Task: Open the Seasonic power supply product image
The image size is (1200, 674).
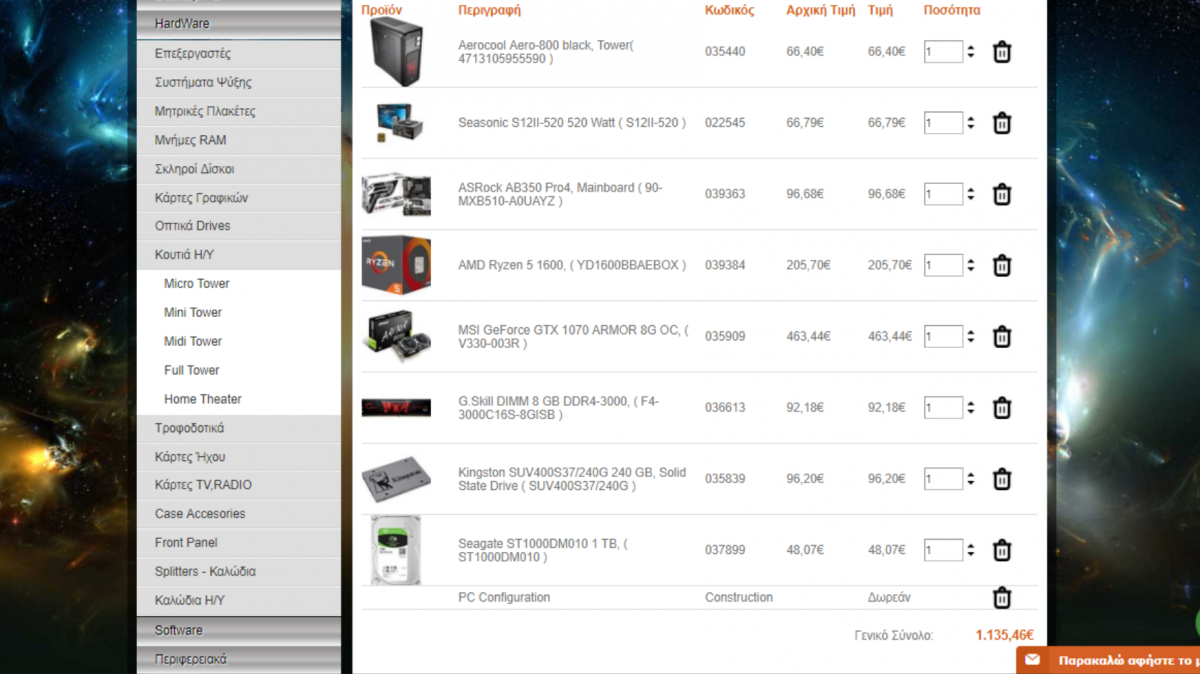Action: point(401,123)
